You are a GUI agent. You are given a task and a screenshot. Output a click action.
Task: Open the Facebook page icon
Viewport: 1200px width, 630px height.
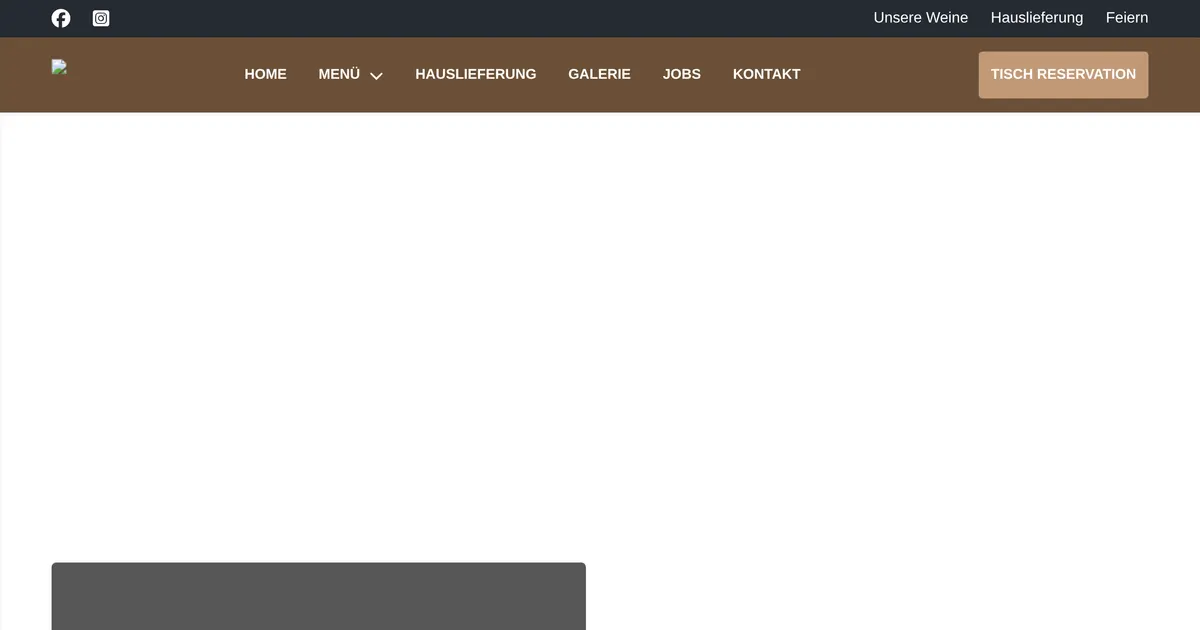click(x=61, y=18)
